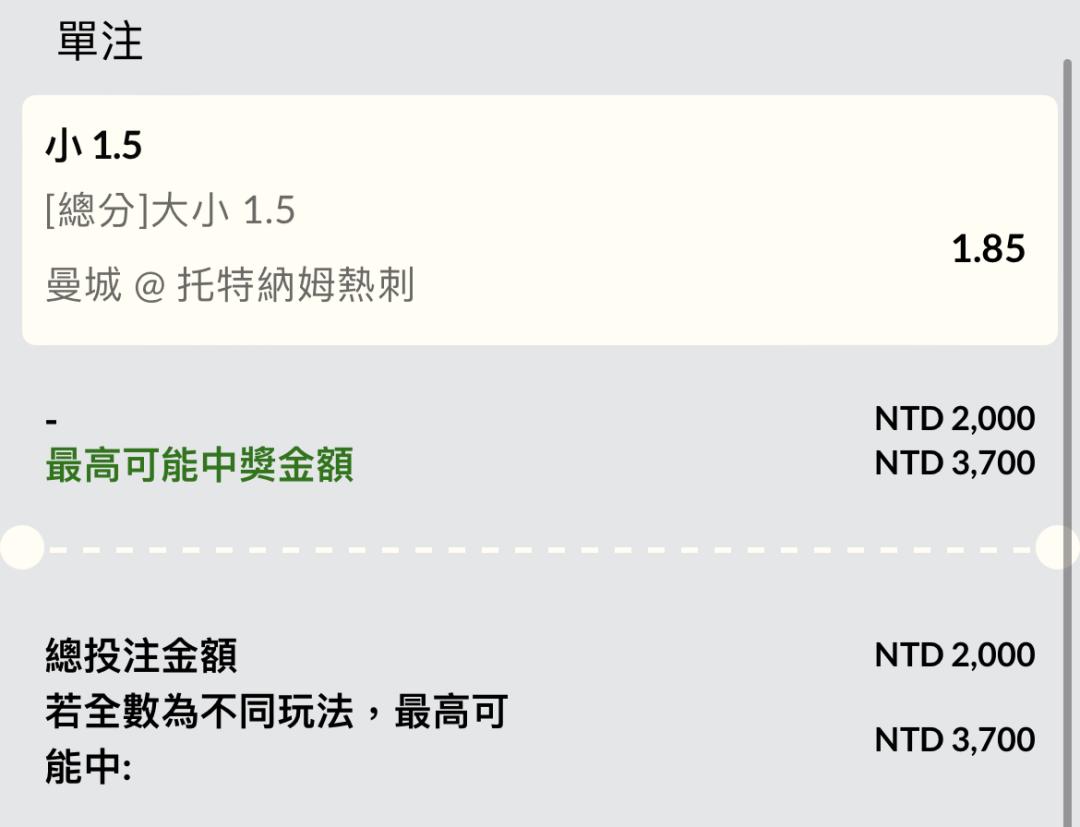Click the @ symbol between team names
Screen dimensions: 1080x827
(149, 286)
